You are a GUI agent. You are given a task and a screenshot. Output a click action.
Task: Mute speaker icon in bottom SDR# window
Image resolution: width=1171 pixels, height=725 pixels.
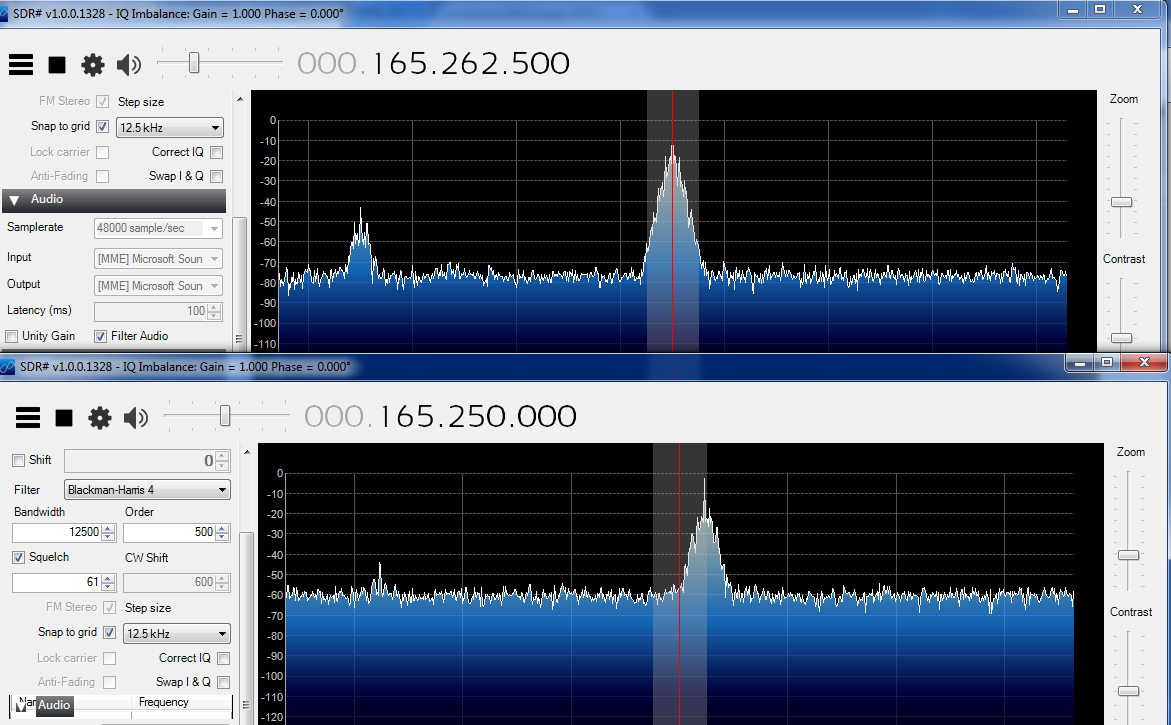tap(136, 418)
